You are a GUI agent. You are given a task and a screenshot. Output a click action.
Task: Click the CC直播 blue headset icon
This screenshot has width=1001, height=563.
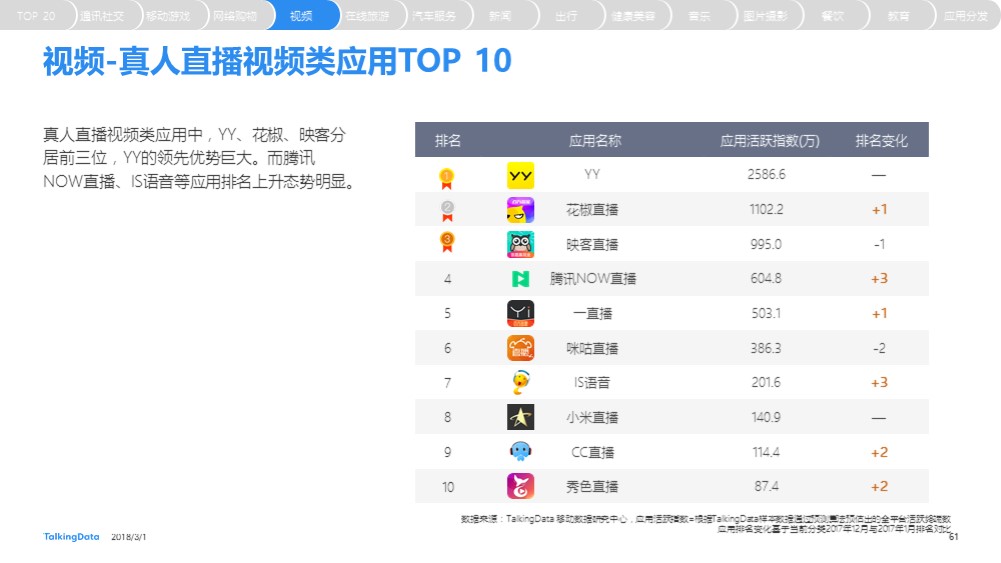[x=520, y=452]
